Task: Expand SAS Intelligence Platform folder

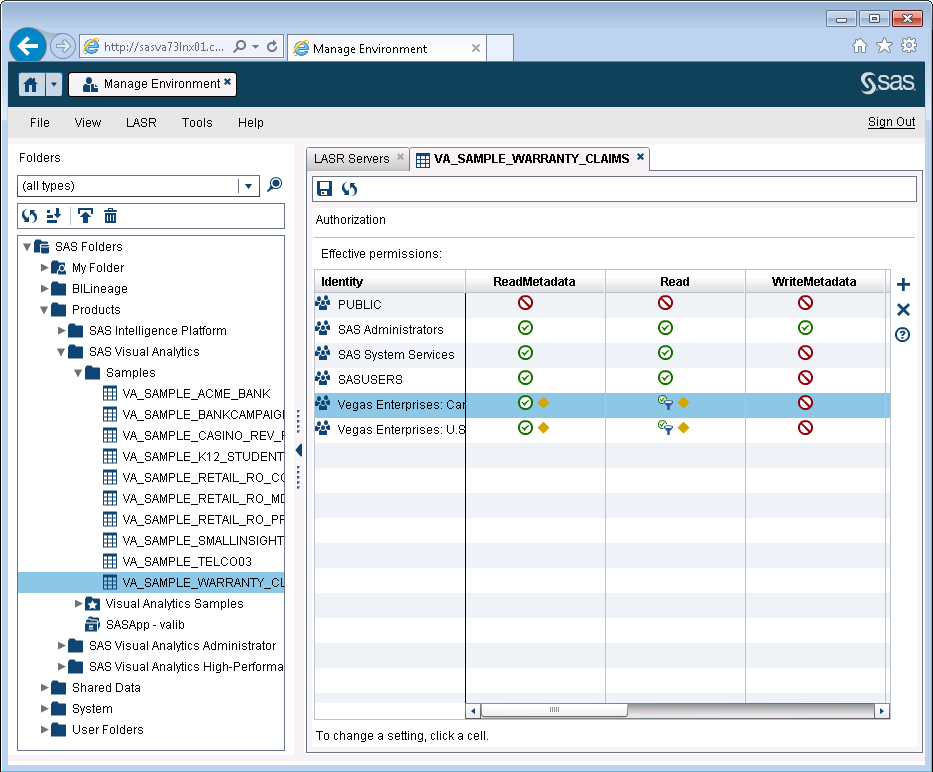Action: (61, 330)
